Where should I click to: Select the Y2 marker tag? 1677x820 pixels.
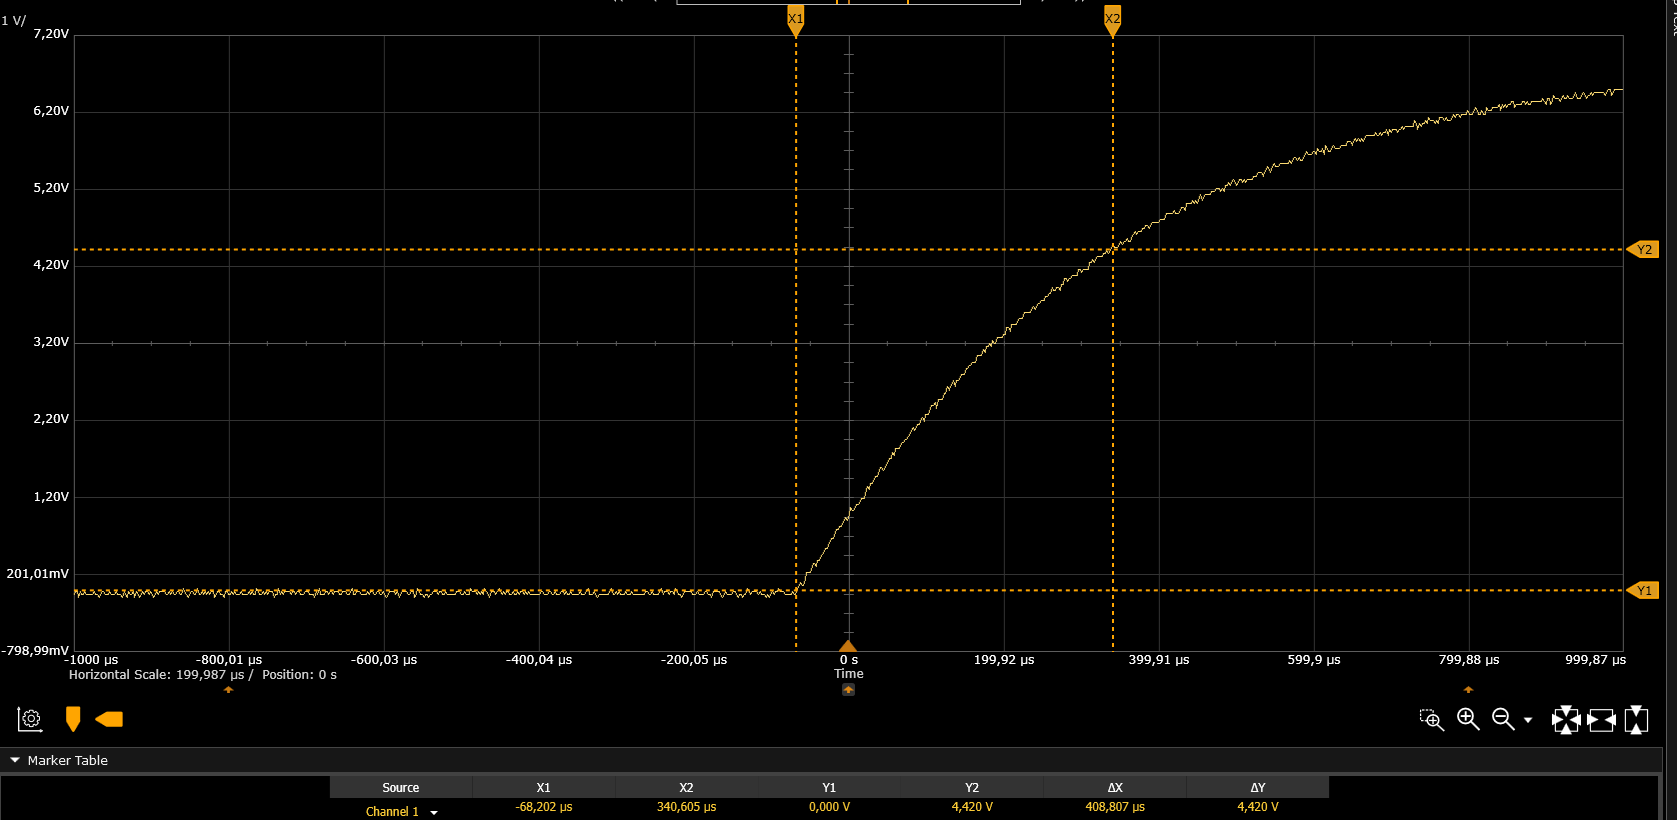(1643, 249)
